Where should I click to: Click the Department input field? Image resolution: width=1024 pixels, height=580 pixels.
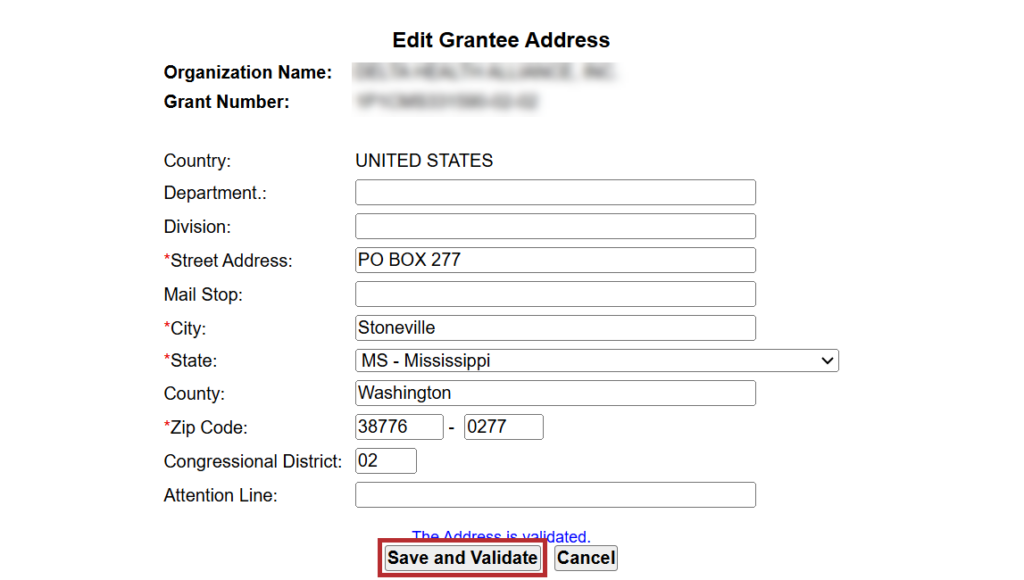point(555,193)
